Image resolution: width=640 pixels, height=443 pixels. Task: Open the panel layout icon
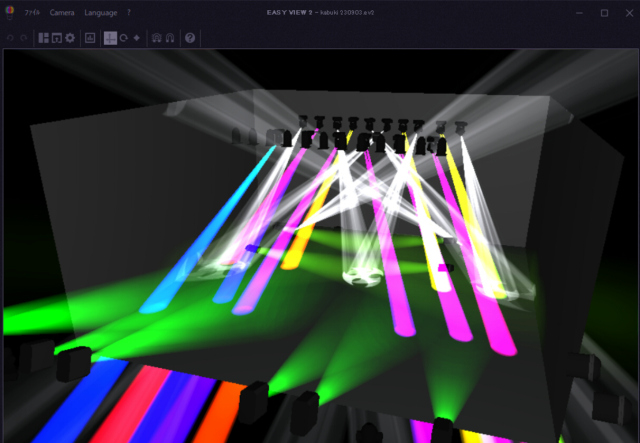tap(43, 38)
